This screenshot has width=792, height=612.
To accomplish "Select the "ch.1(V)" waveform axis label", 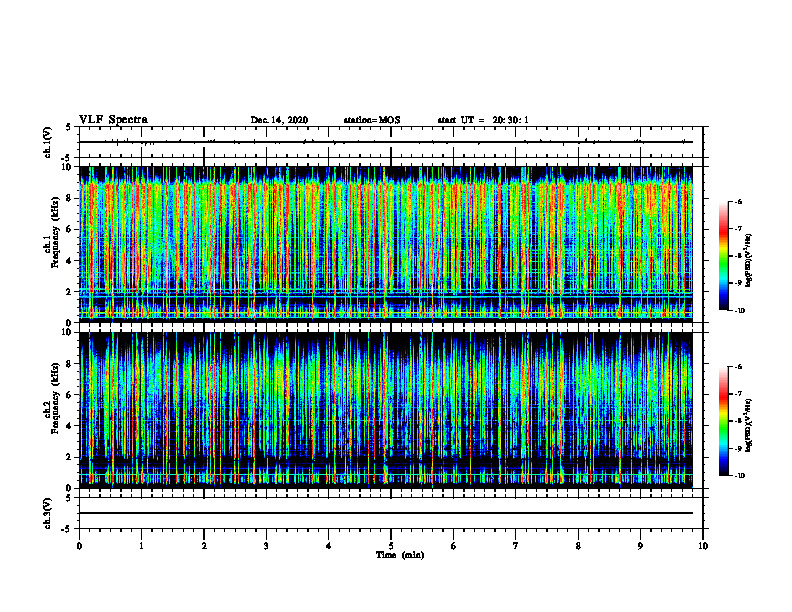I will click(x=48, y=142).
